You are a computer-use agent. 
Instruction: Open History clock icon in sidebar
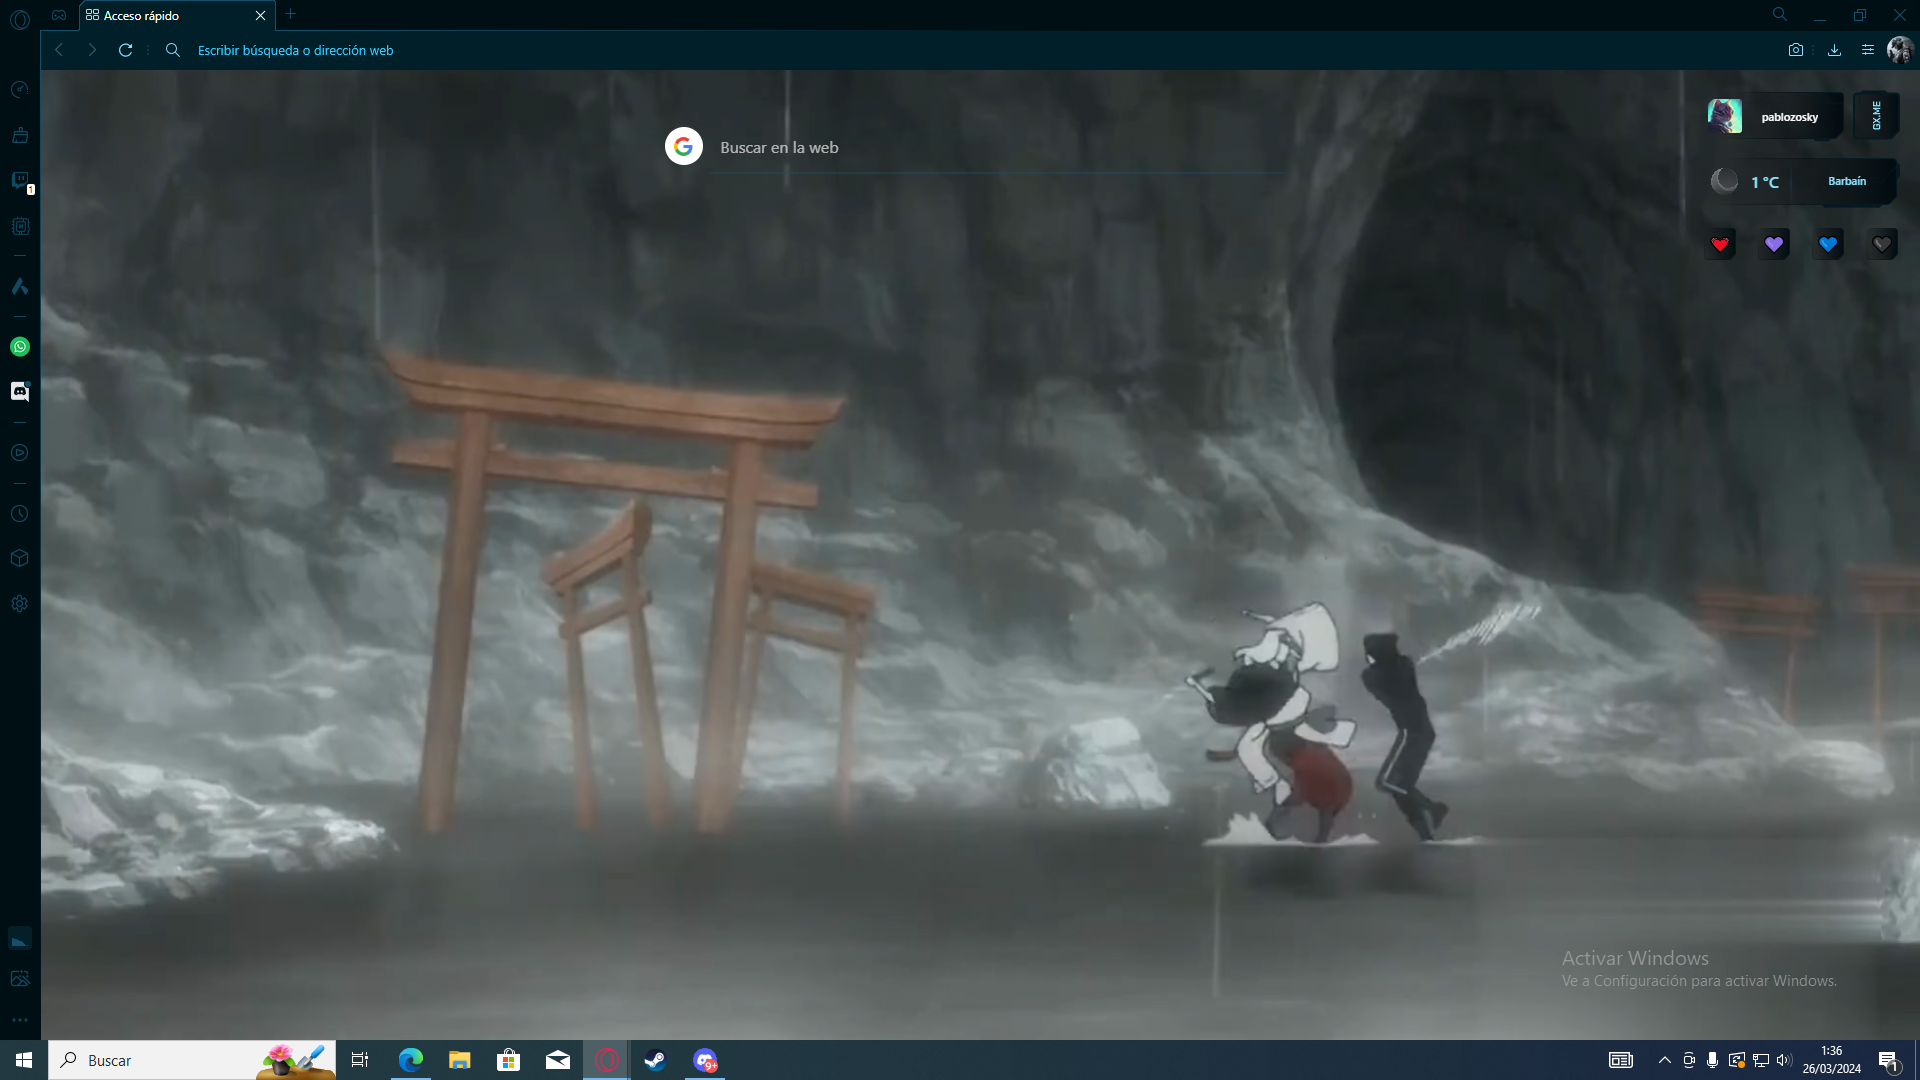[19, 514]
